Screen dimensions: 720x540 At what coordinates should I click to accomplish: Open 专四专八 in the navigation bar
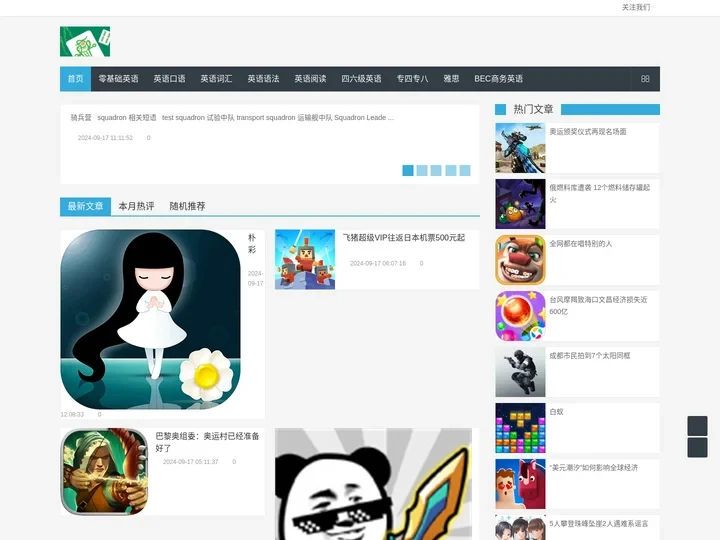[x=412, y=79]
